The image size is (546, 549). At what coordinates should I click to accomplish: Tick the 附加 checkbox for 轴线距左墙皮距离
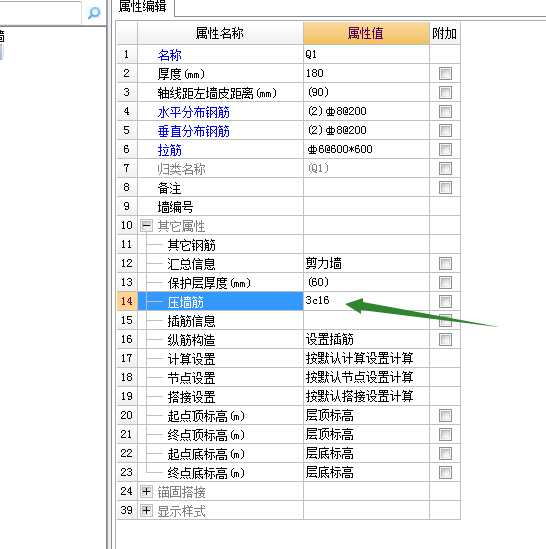[x=445, y=92]
